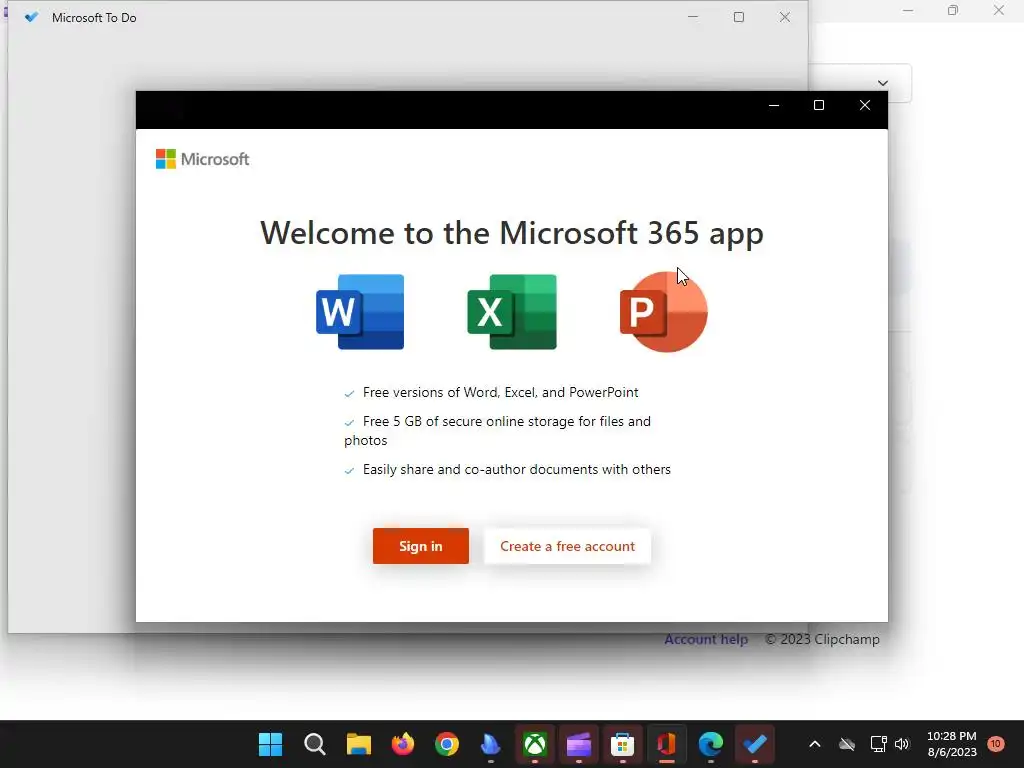Maximize the Microsoft 365 welcome window

(x=819, y=105)
